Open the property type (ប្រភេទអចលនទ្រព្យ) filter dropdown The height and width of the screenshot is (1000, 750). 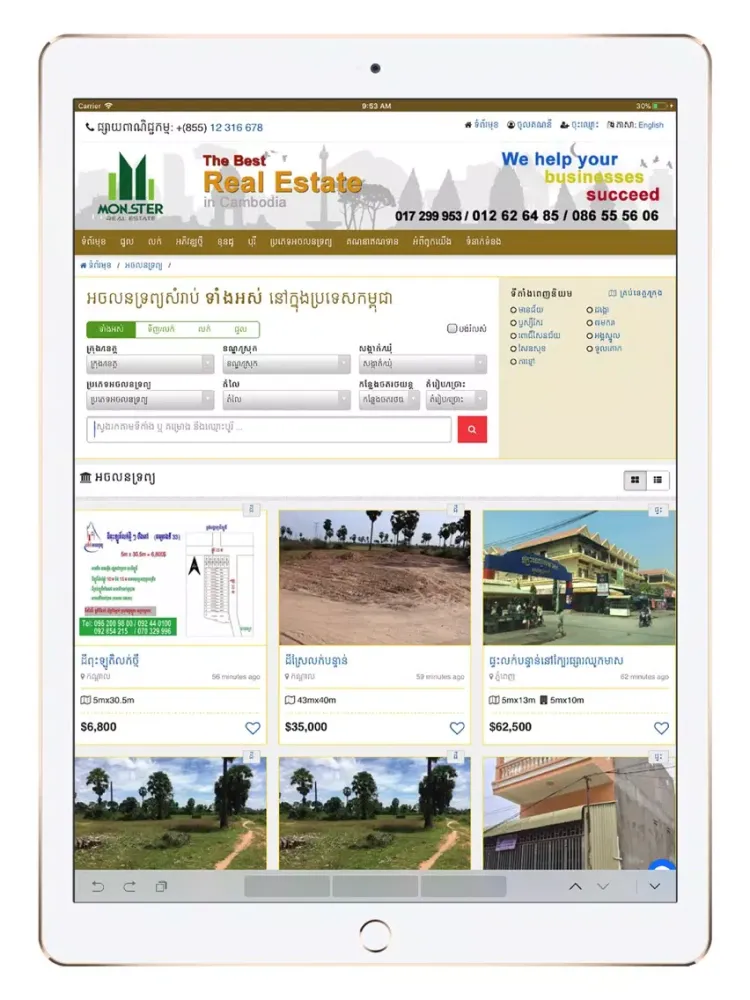tap(150, 399)
